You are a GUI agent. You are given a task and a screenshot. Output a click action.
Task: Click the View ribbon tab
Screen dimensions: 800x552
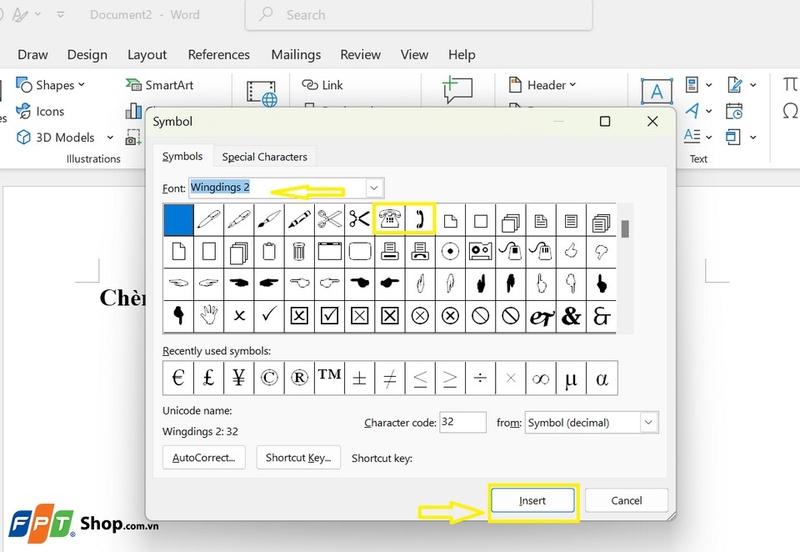[x=414, y=55]
